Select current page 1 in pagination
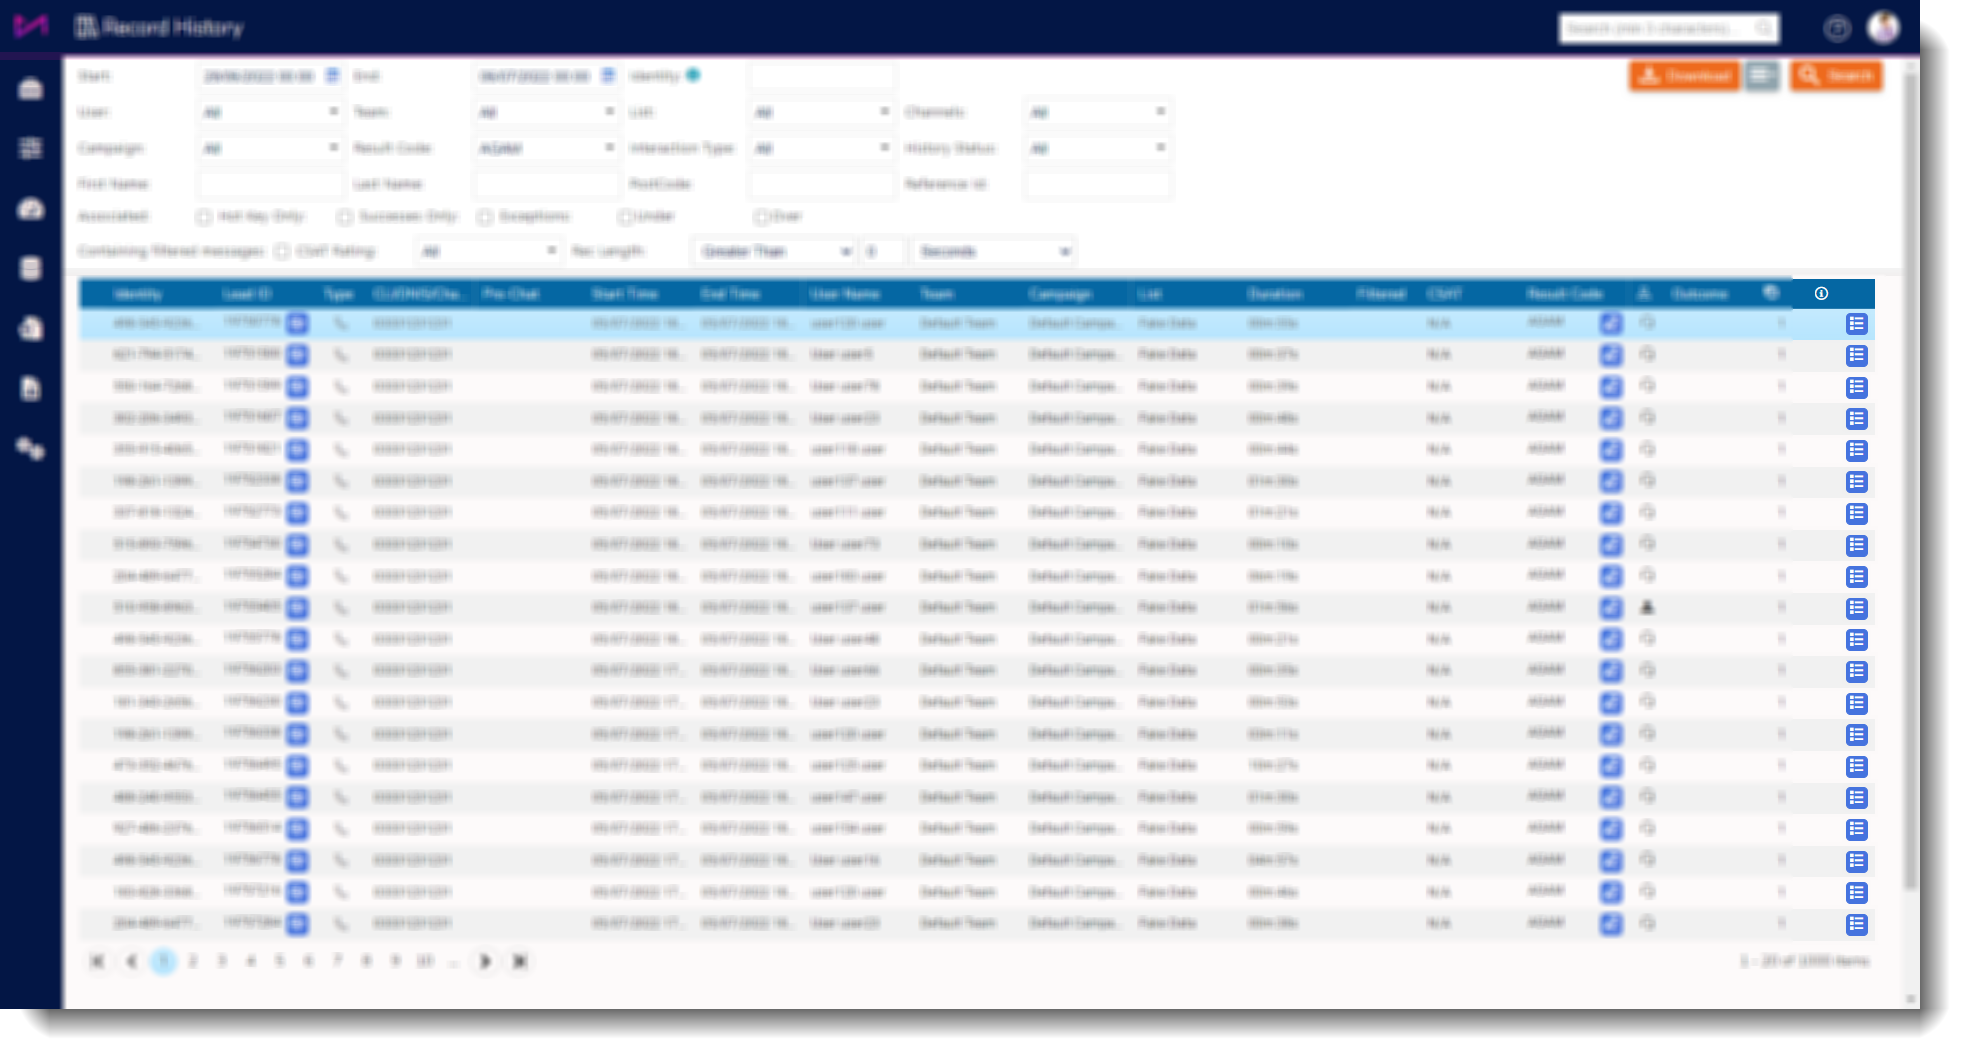This screenshot has width=1970, height=1059. point(163,961)
